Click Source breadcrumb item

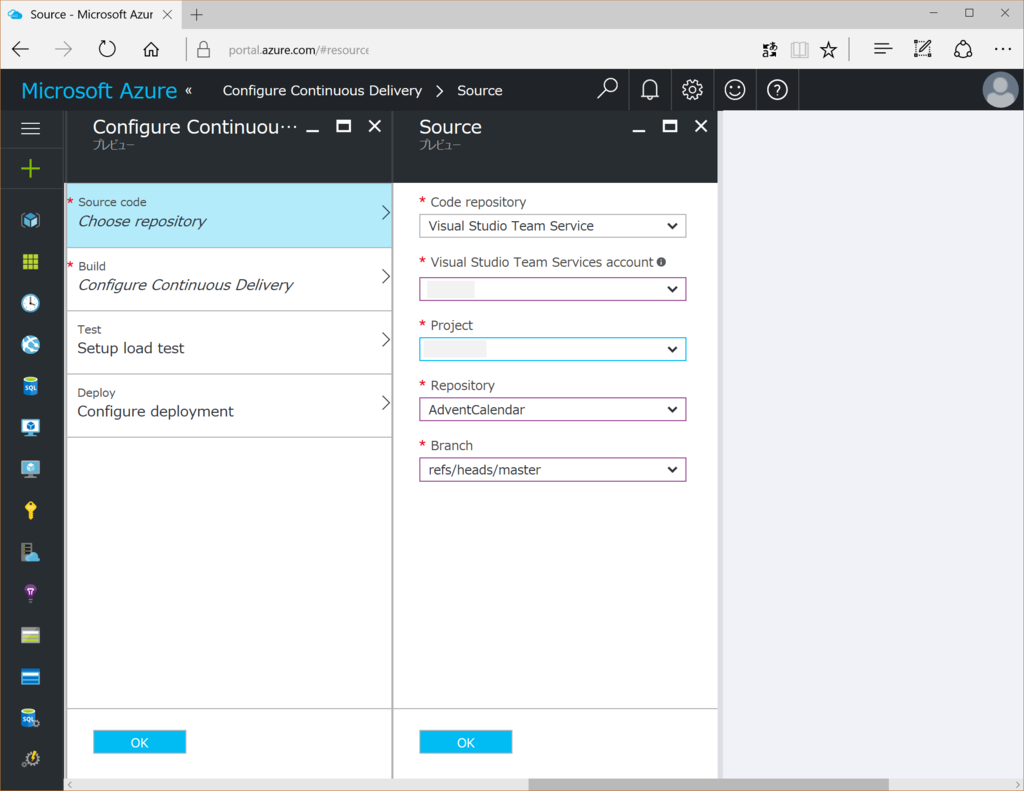(x=479, y=91)
